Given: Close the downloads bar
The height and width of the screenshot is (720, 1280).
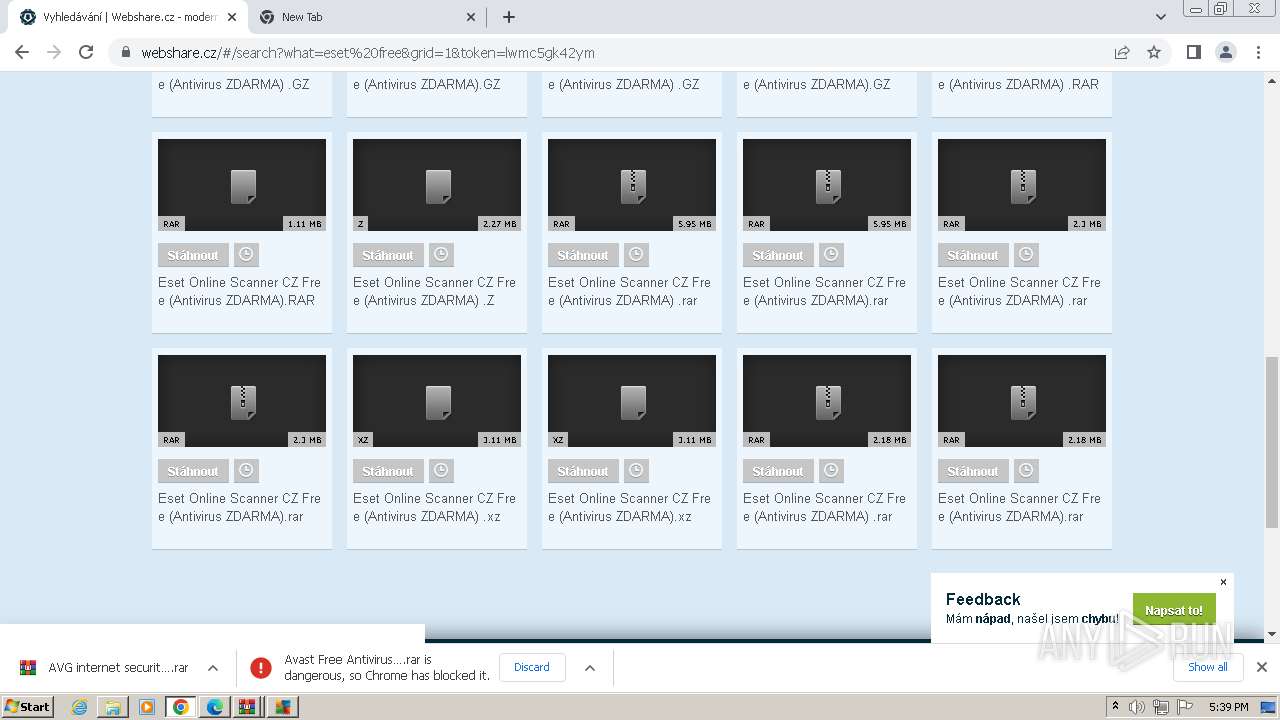Looking at the screenshot, I should click(1262, 667).
